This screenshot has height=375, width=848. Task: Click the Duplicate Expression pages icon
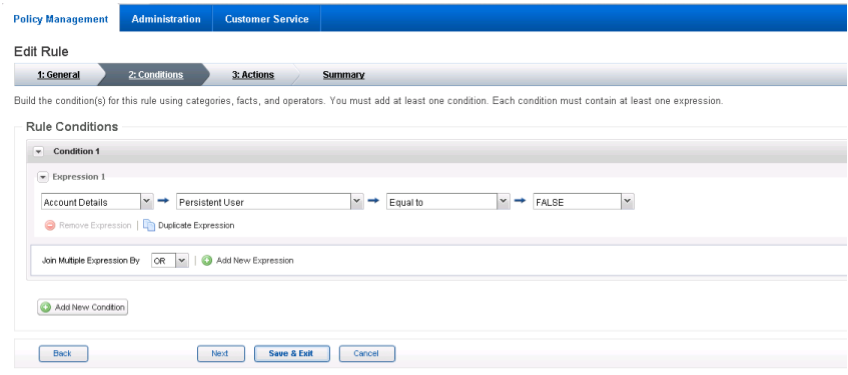pyautogui.click(x=149, y=225)
